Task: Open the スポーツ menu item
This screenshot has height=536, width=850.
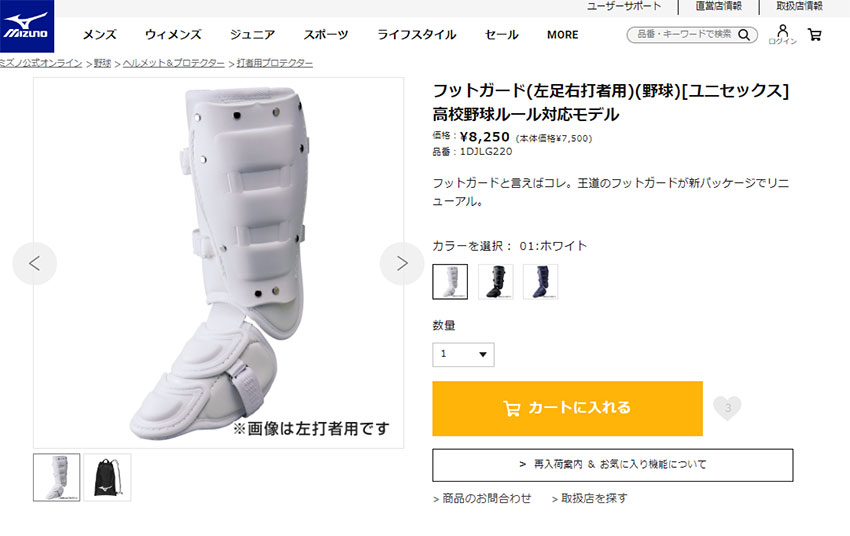Action: [326, 35]
